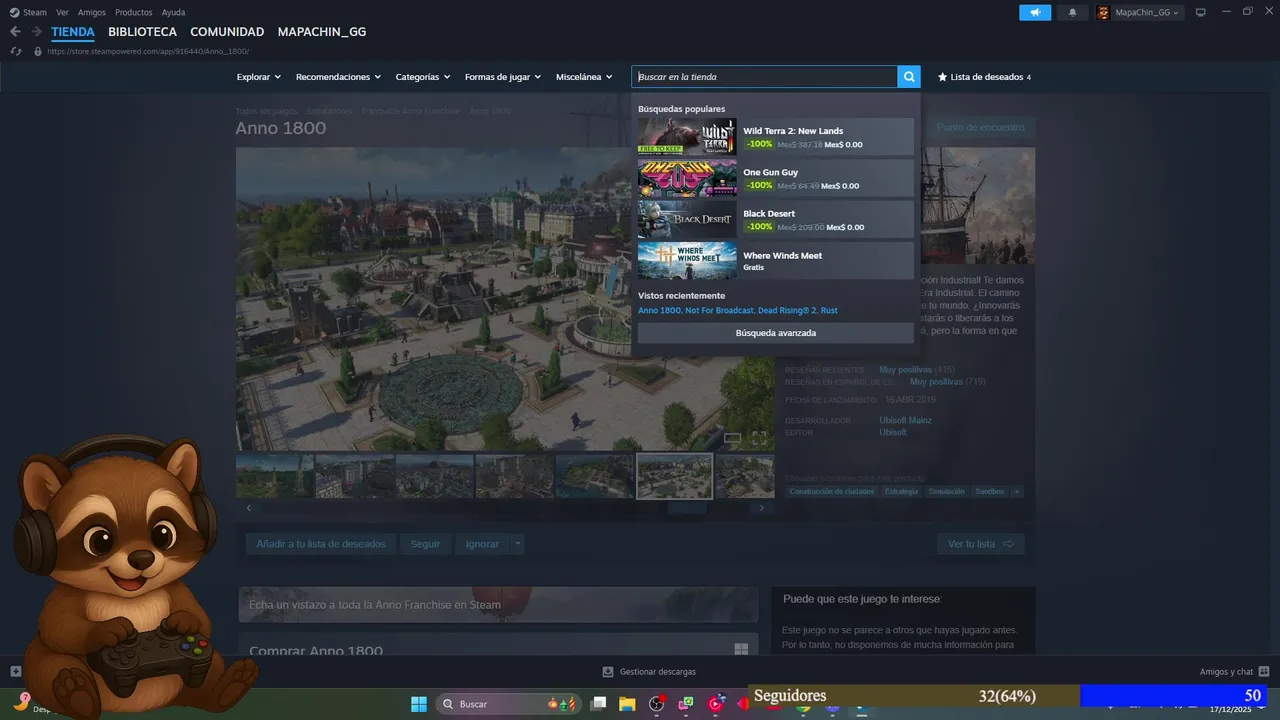
Task: Click the padlock icon beside the URL
Action: click(x=38, y=51)
